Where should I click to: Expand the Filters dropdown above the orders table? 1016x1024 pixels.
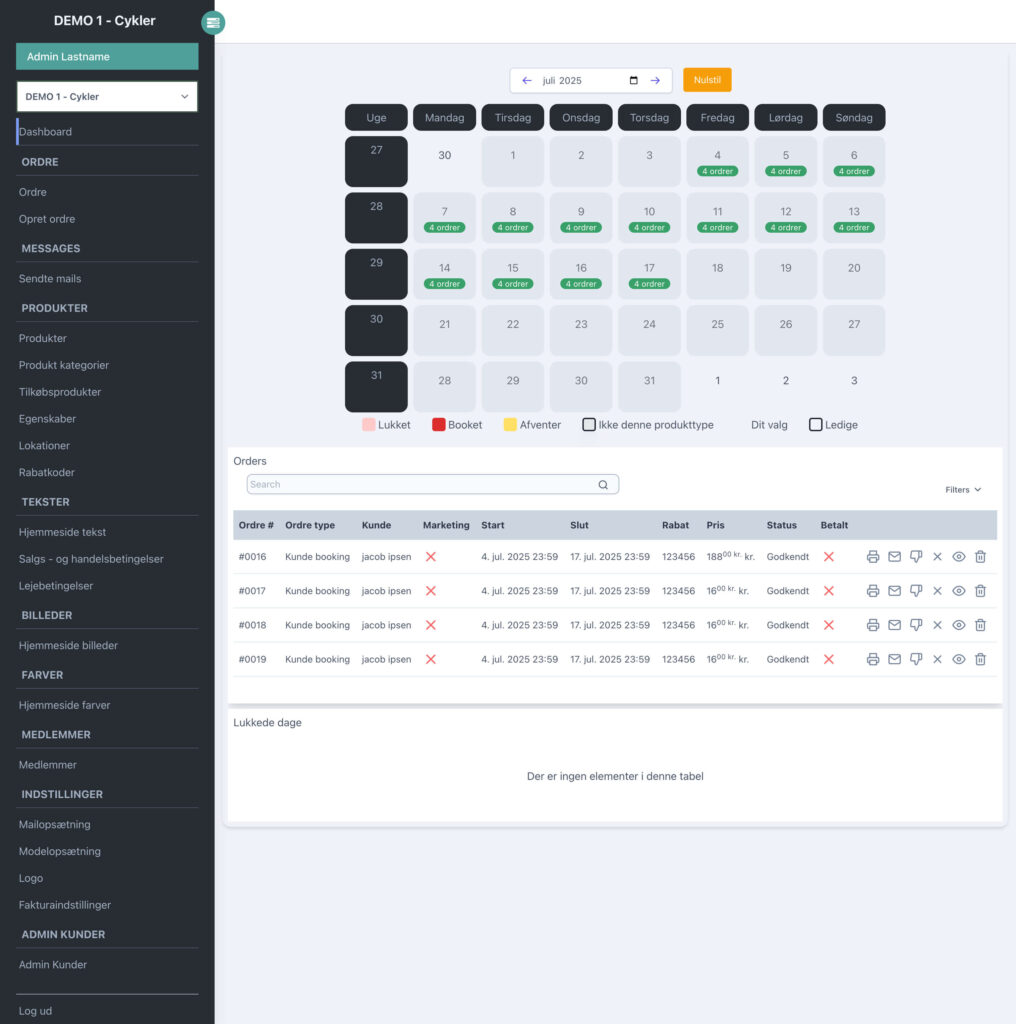(961, 489)
